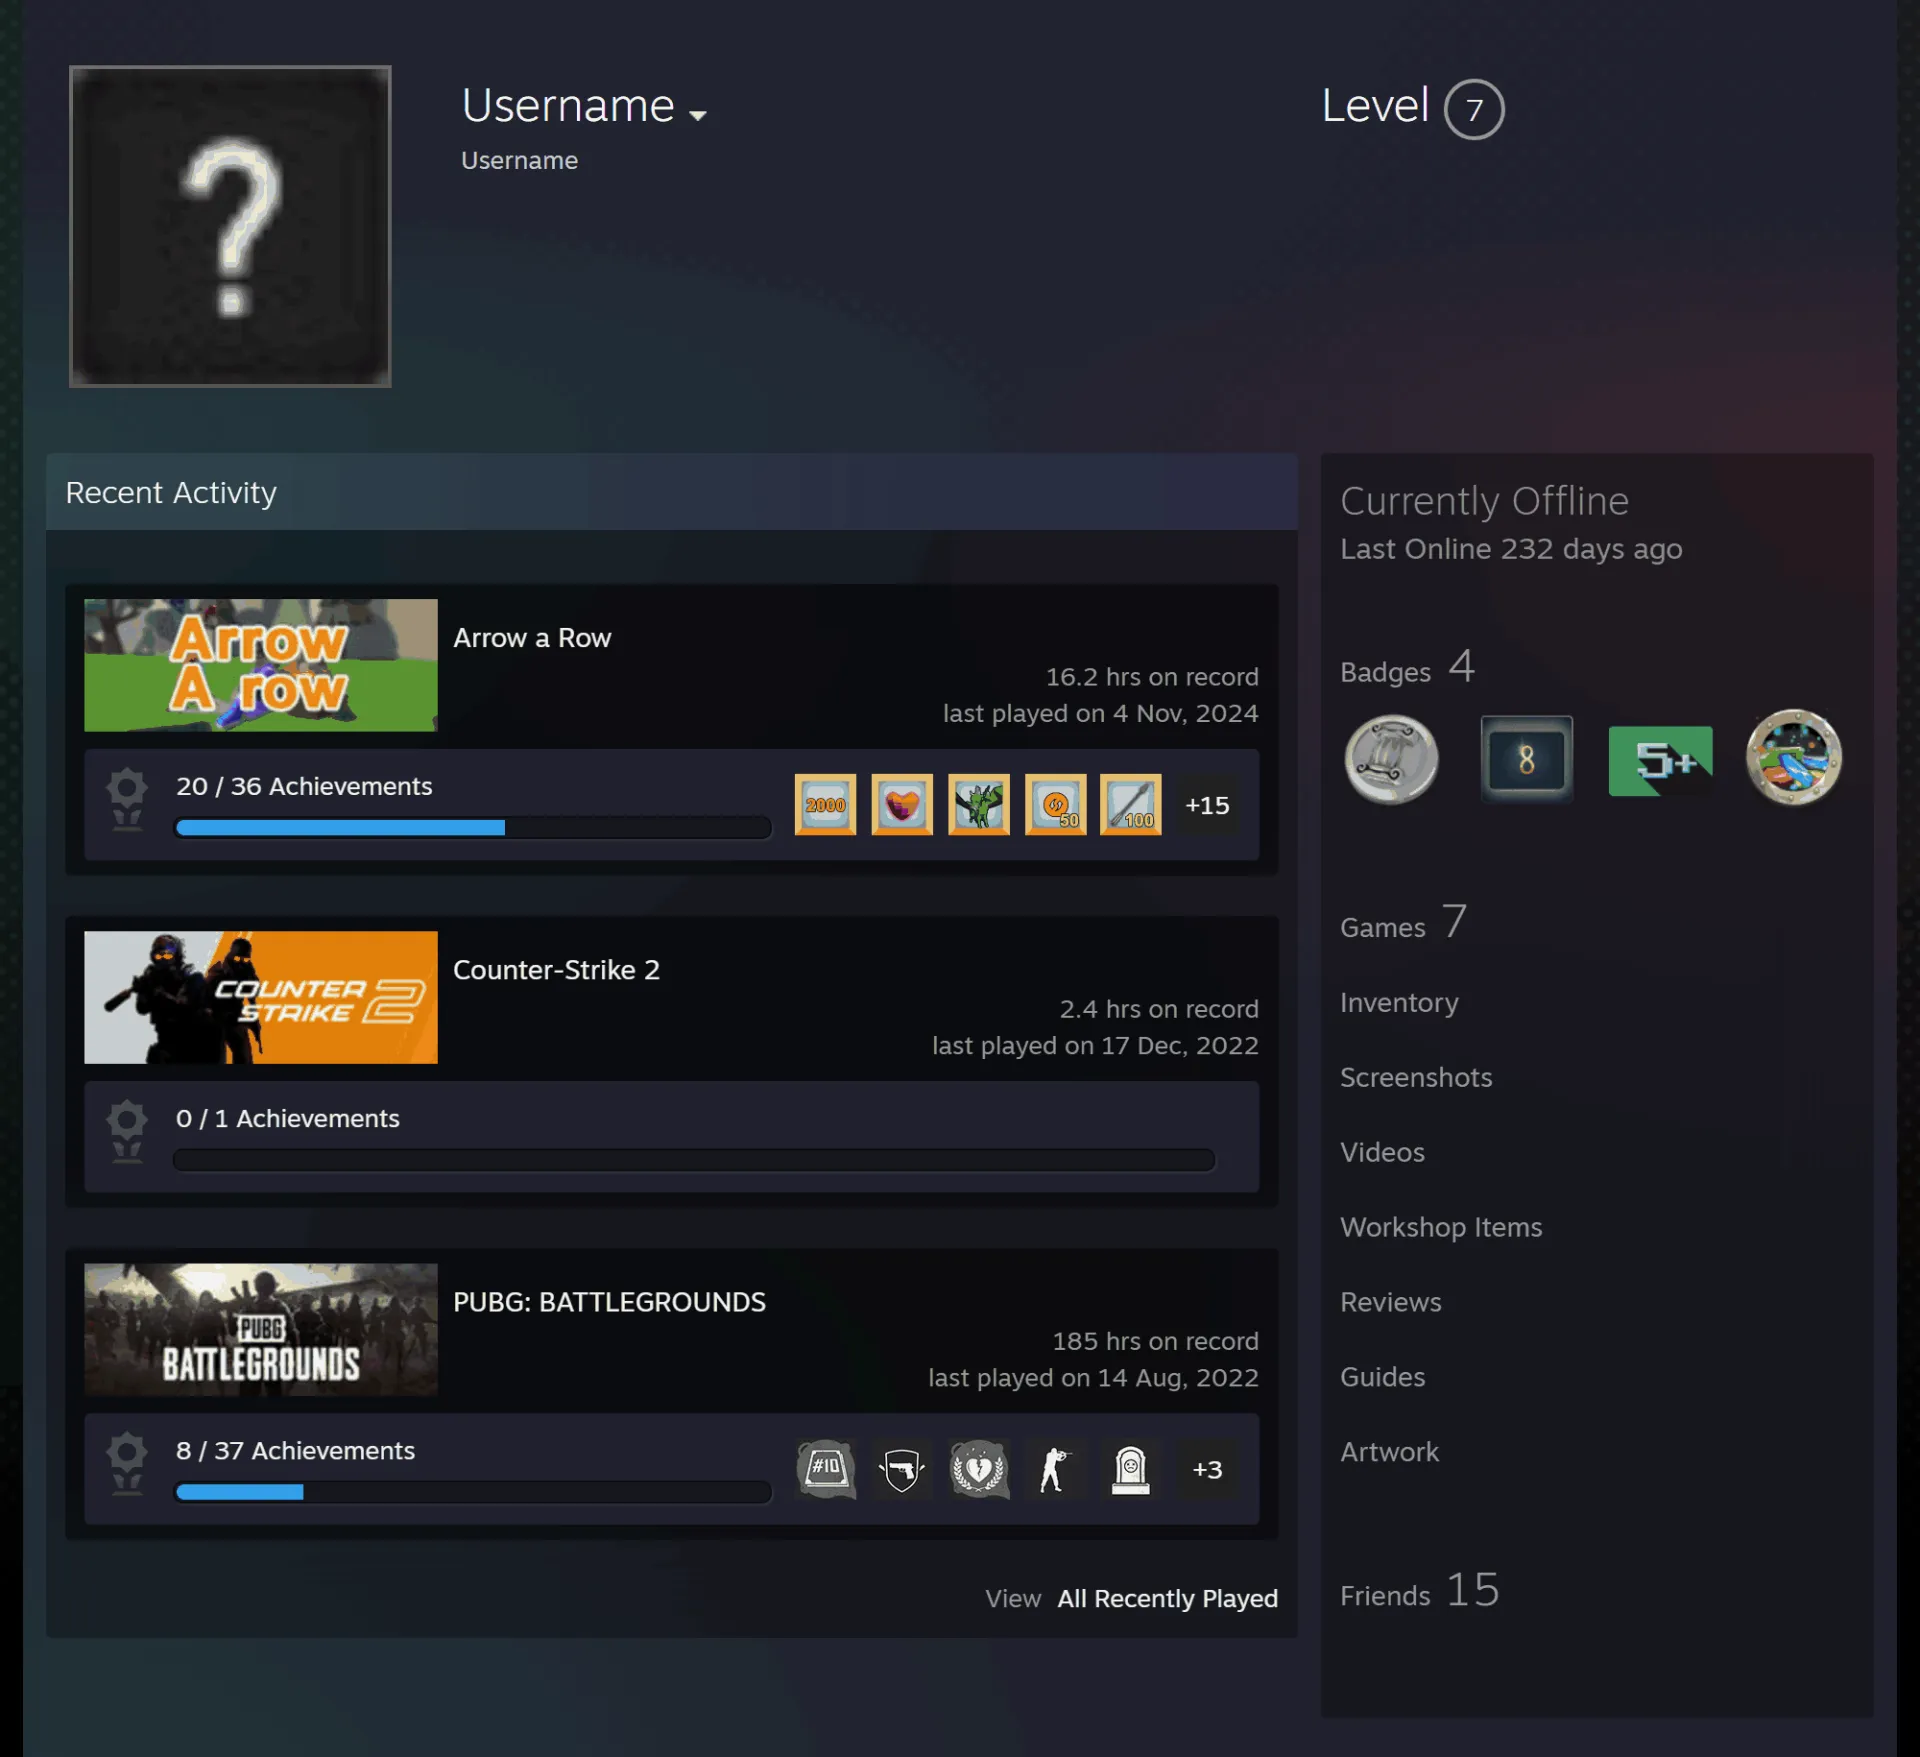The width and height of the screenshot is (1920, 1757).
Task: Click the PUBG: BATTLEGROUNDS game title
Action: point(609,1302)
